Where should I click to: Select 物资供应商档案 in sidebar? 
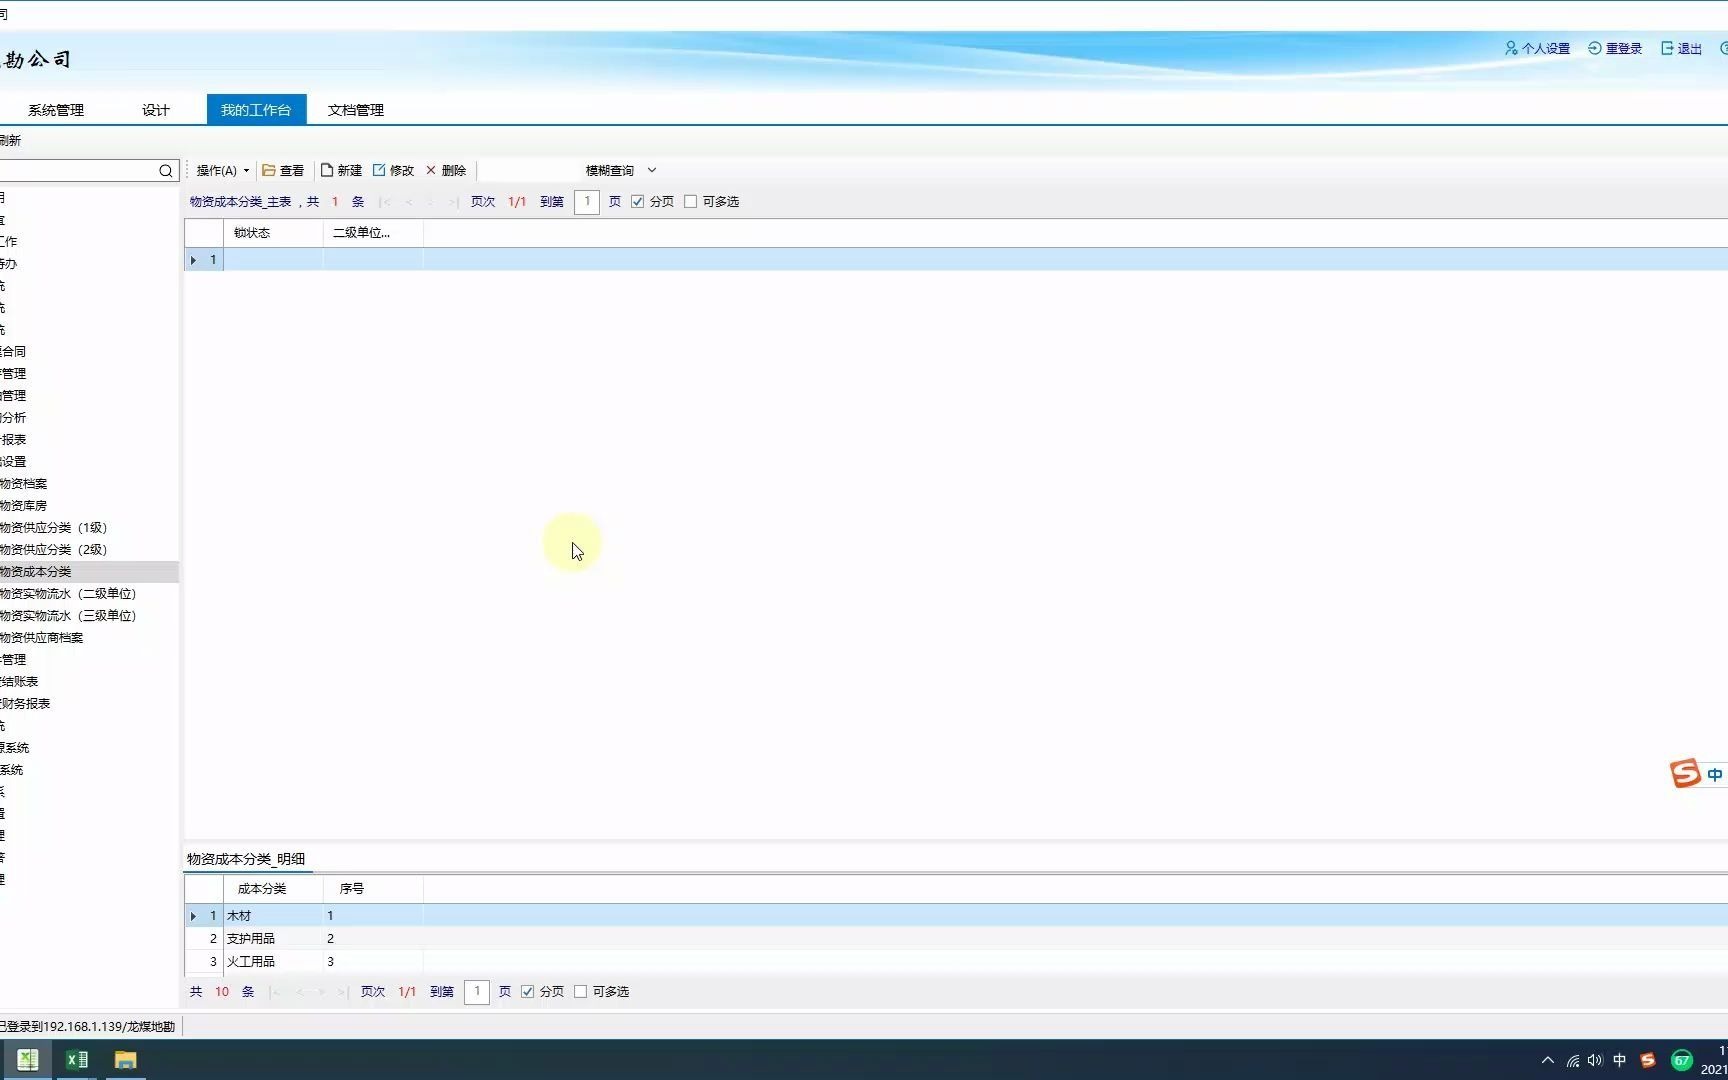click(42, 638)
